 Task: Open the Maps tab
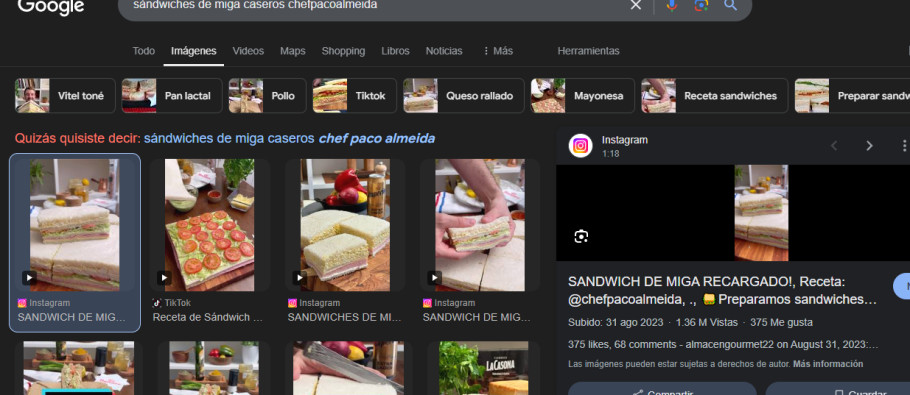[292, 51]
